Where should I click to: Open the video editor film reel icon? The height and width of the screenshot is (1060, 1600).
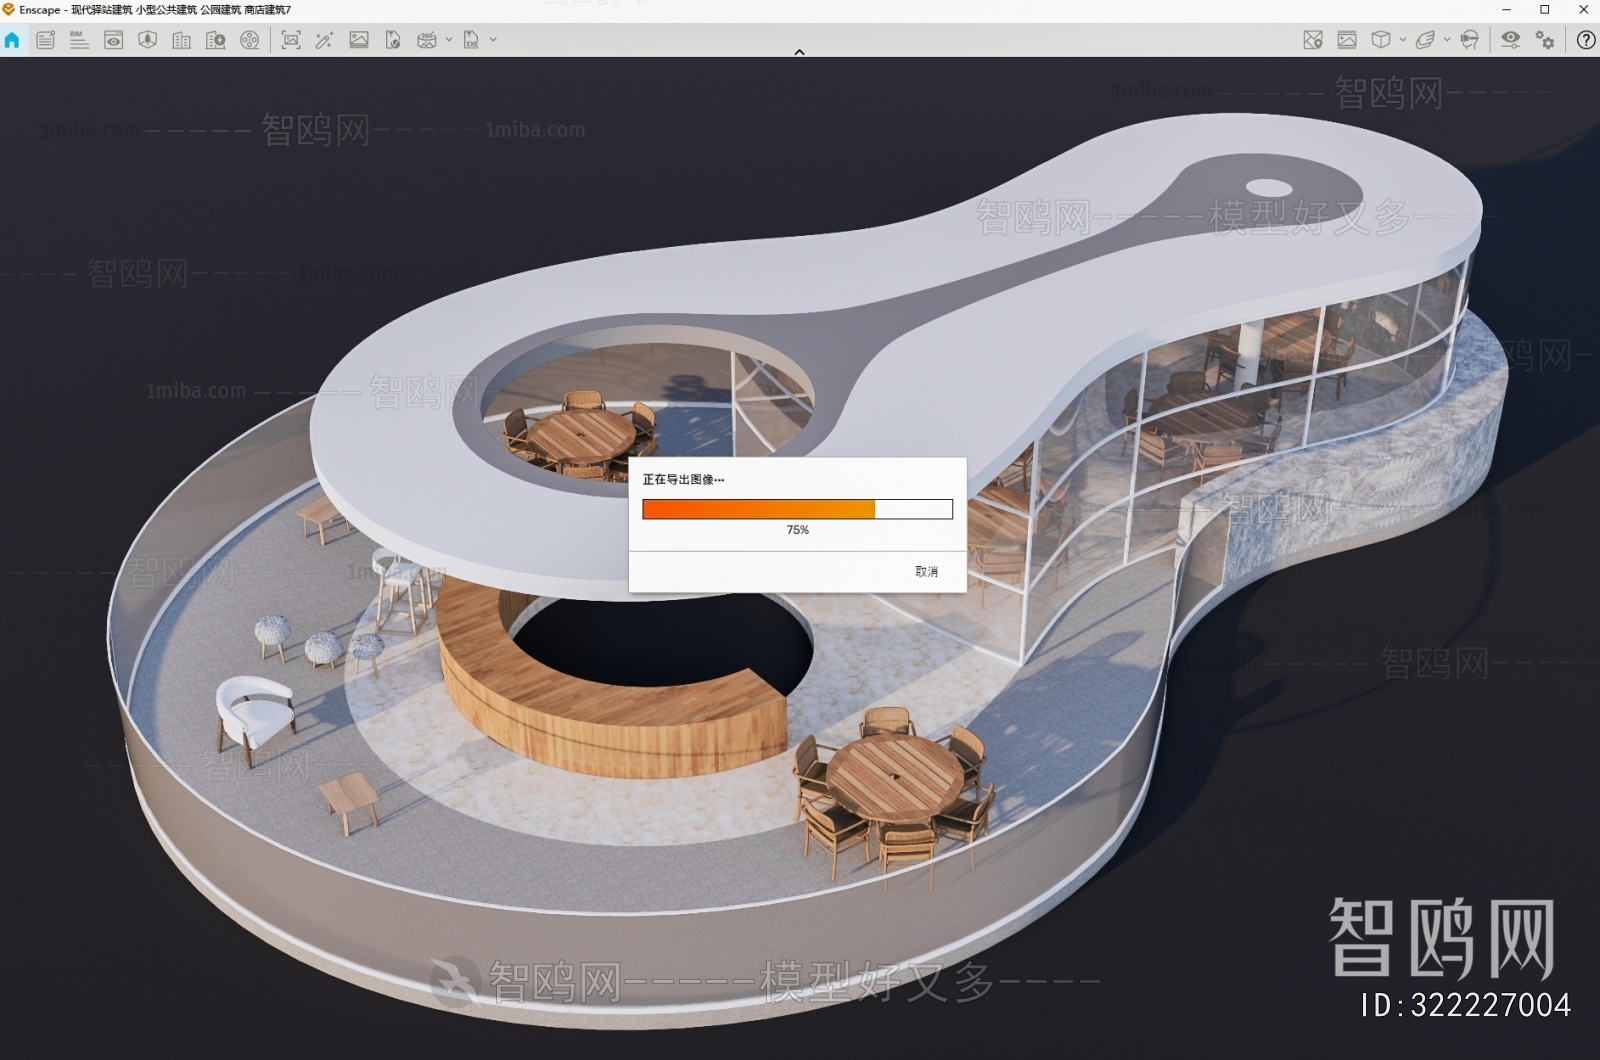[250, 40]
